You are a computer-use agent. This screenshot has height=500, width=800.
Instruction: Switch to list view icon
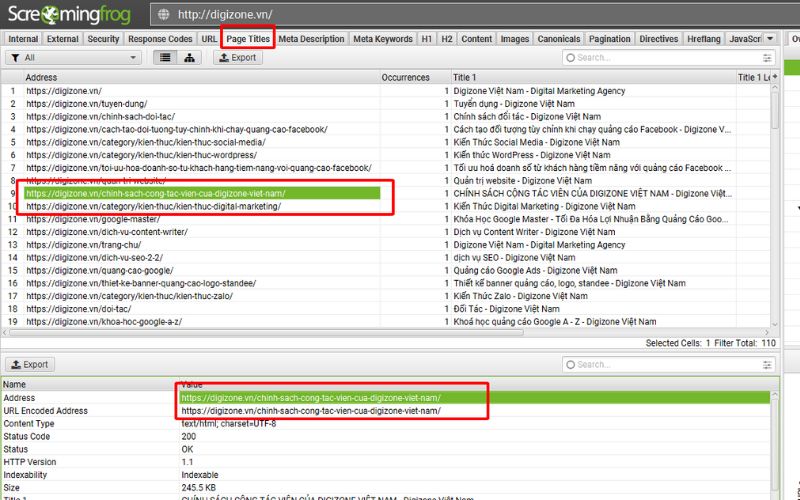[x=165, y=58]
